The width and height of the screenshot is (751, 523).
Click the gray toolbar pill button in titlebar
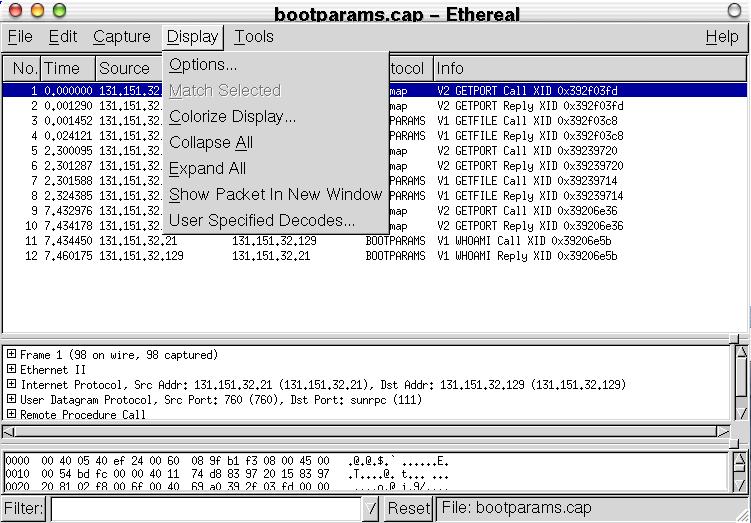click(x=734, y=10)
